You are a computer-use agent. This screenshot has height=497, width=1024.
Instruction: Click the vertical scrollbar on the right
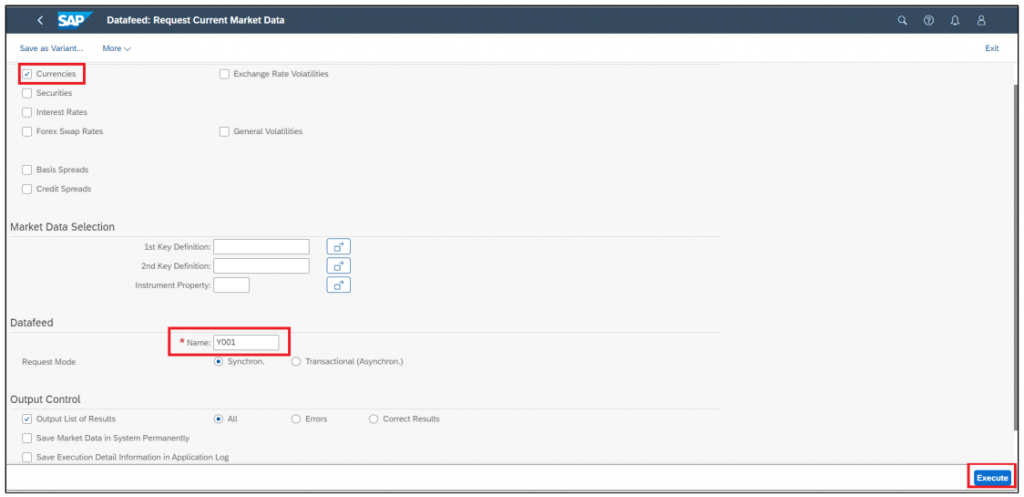1016,255
